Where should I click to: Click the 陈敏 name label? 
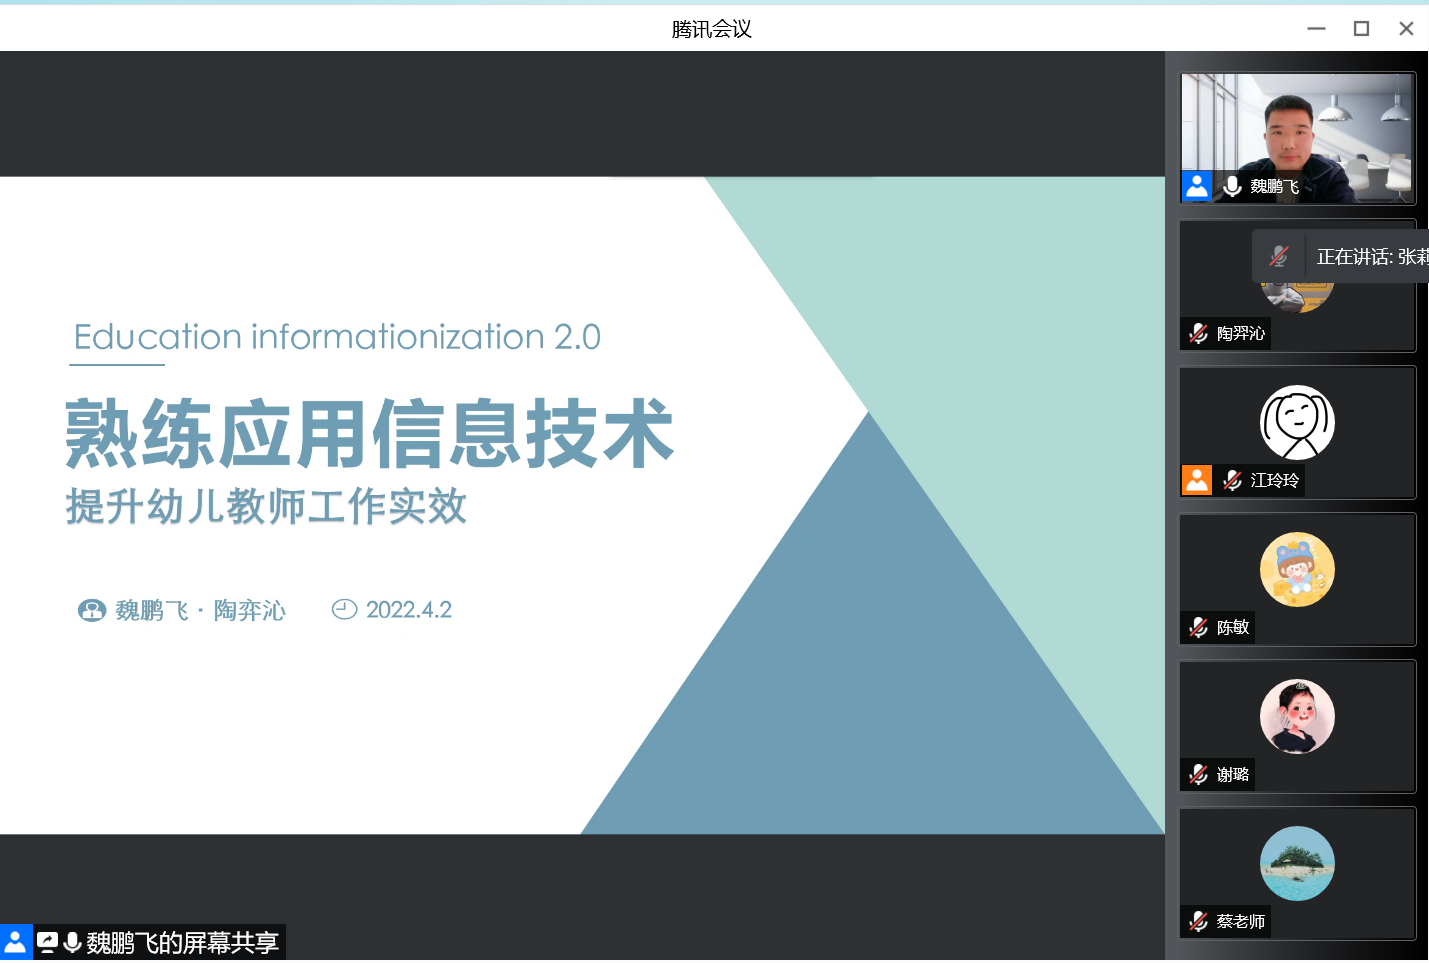tap(1233, 627)
